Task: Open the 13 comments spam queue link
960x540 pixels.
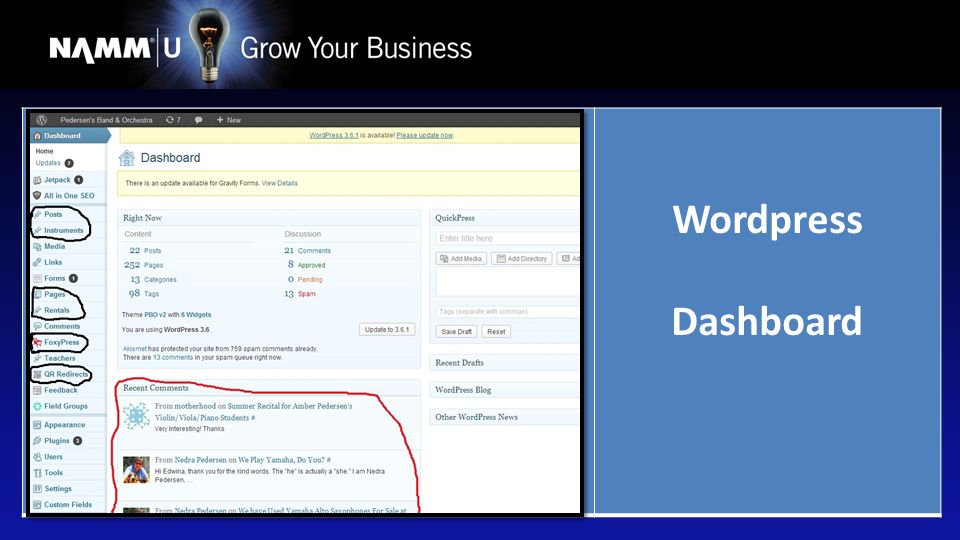Action: click(x=173, y=358)
